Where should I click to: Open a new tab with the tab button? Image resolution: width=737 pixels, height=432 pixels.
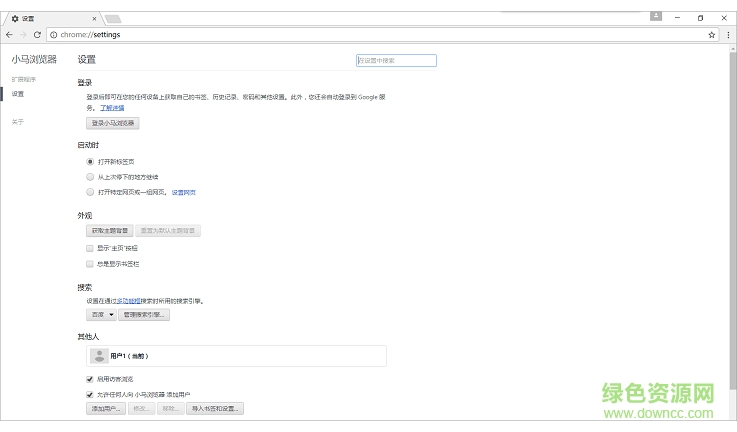pos(113,19)
